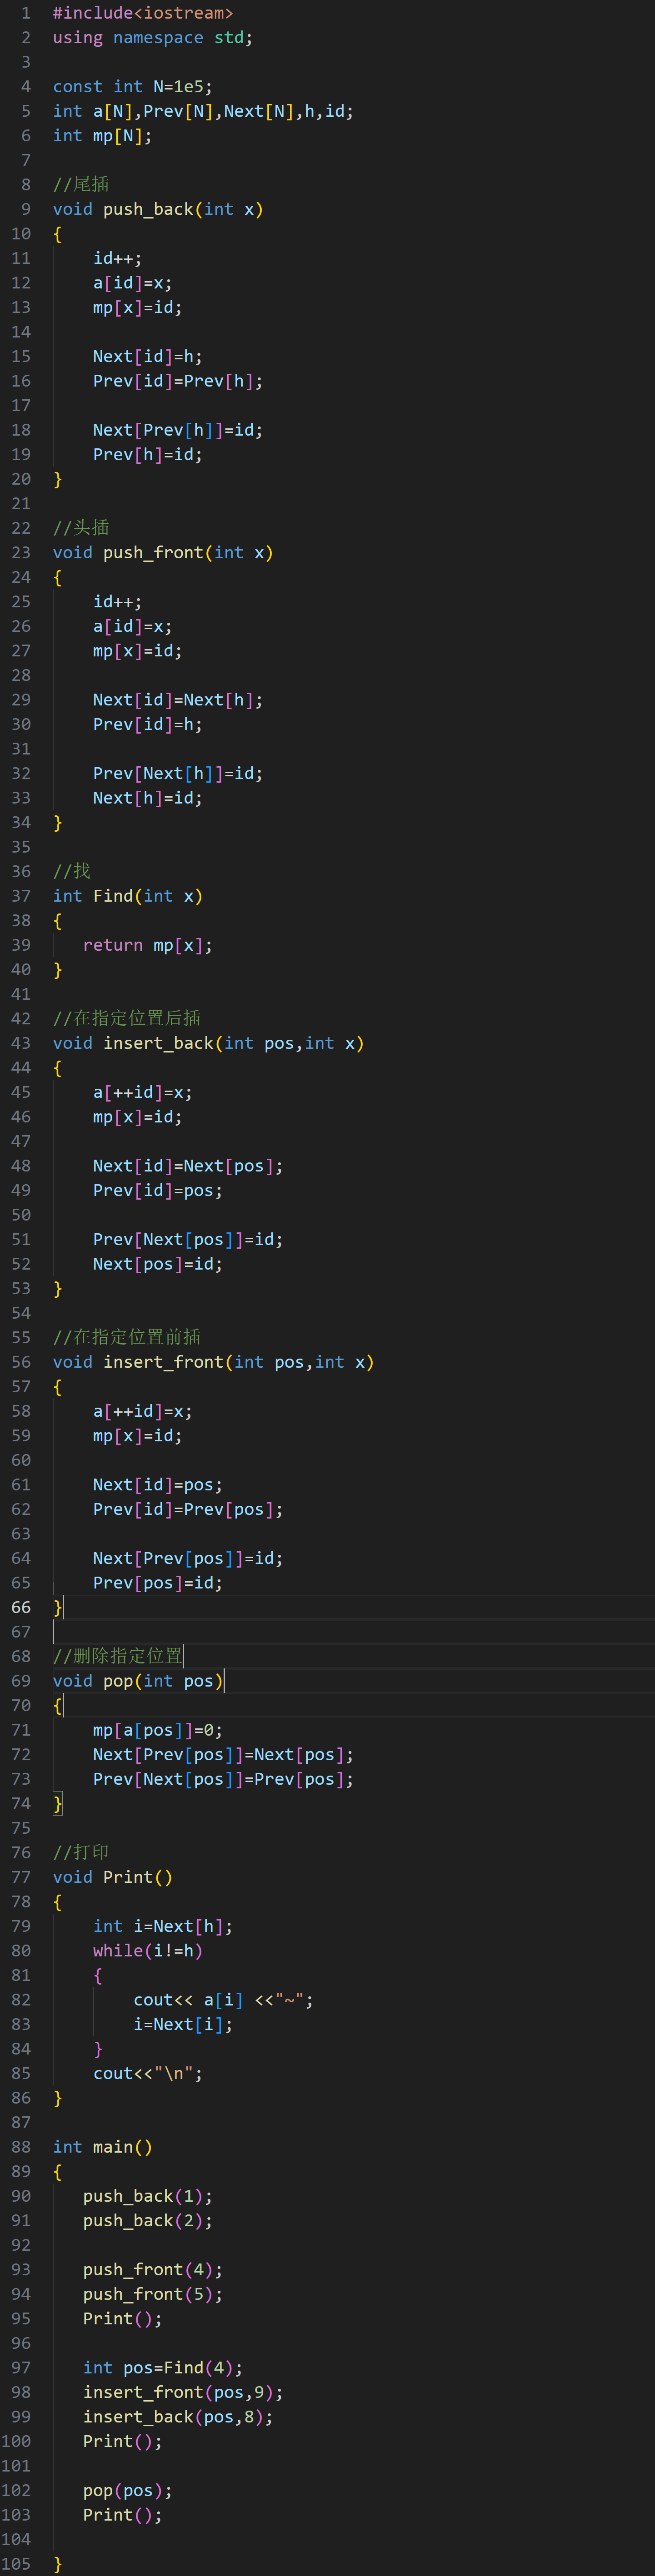Click the 'insert_back(pos,8);' call

(x=178, y=2417)
